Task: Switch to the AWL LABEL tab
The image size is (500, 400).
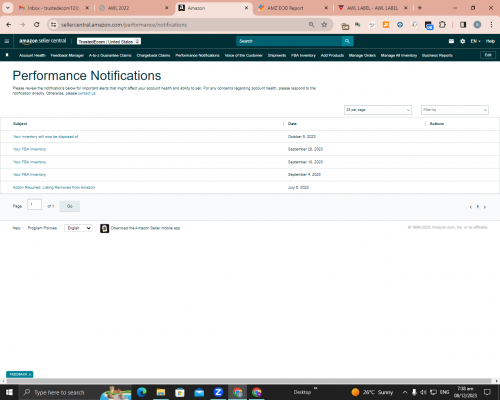Action: click(x=372, y=8)
